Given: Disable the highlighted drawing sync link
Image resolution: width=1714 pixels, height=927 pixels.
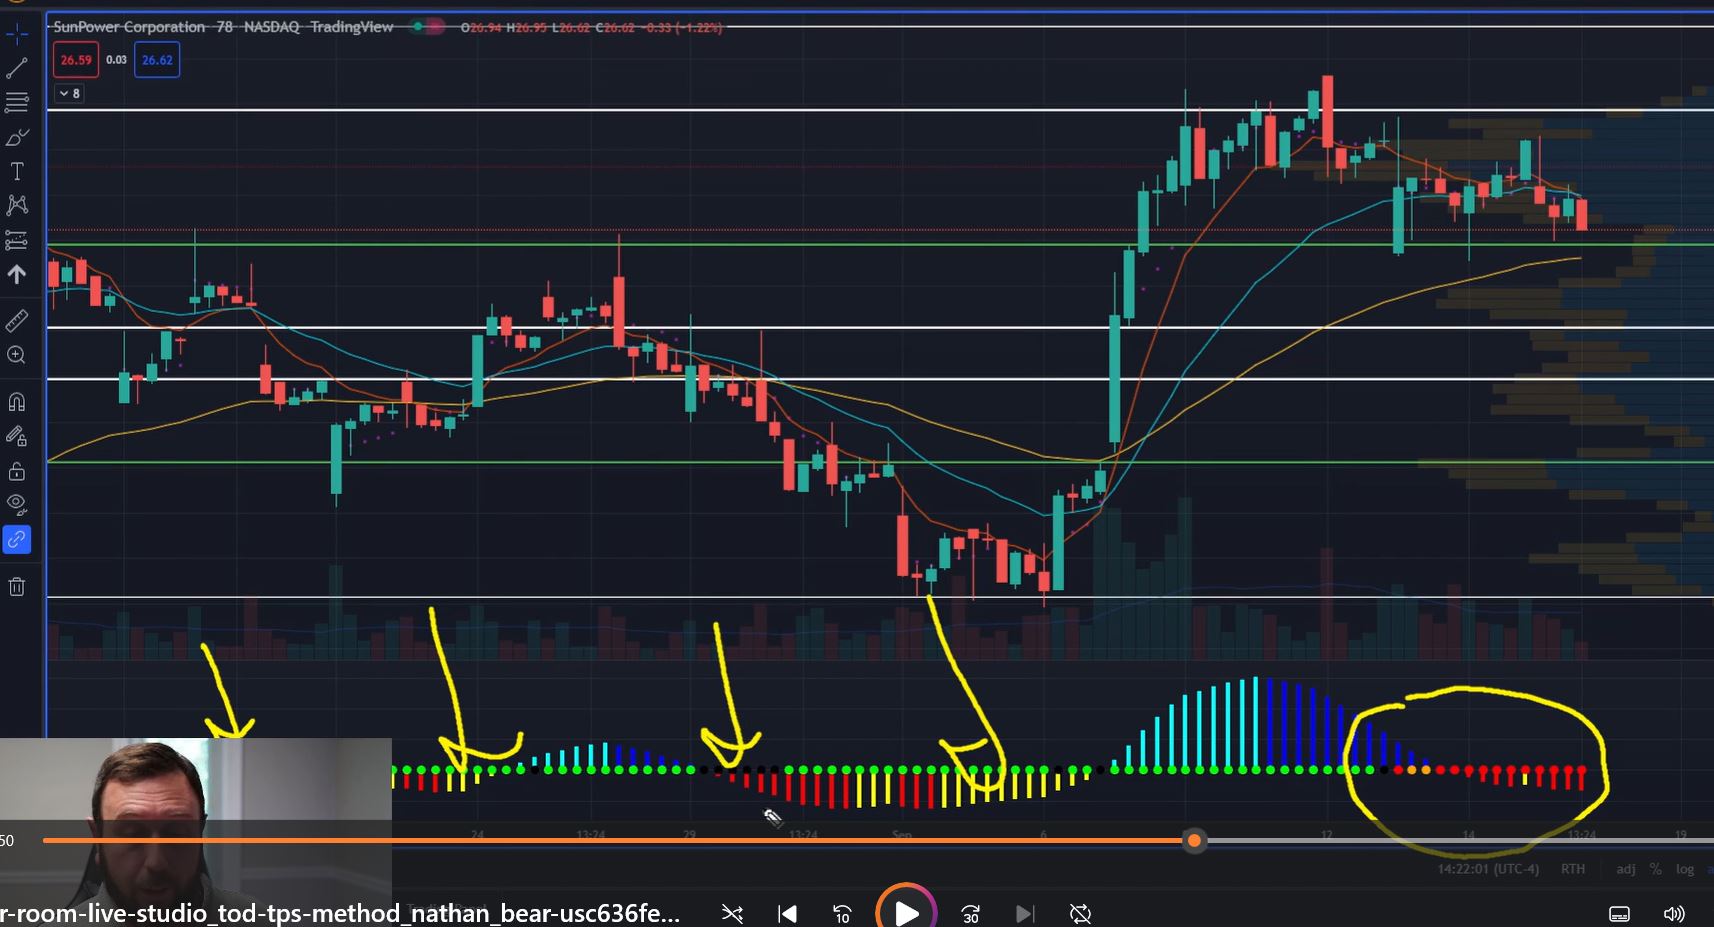Looking at the screenshot, I should [x=17, y=539].
